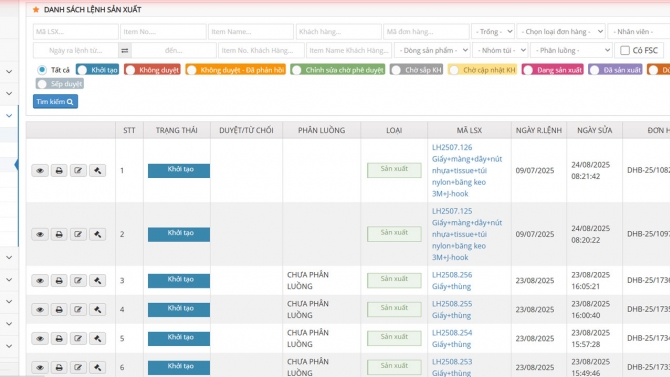This screenshot has height=377, width=670.
Task: Print production order row 4
Action: (x=59, y=309)
